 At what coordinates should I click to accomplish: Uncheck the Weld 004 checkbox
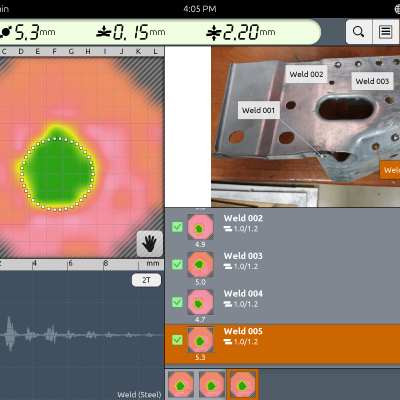(177, 302)
